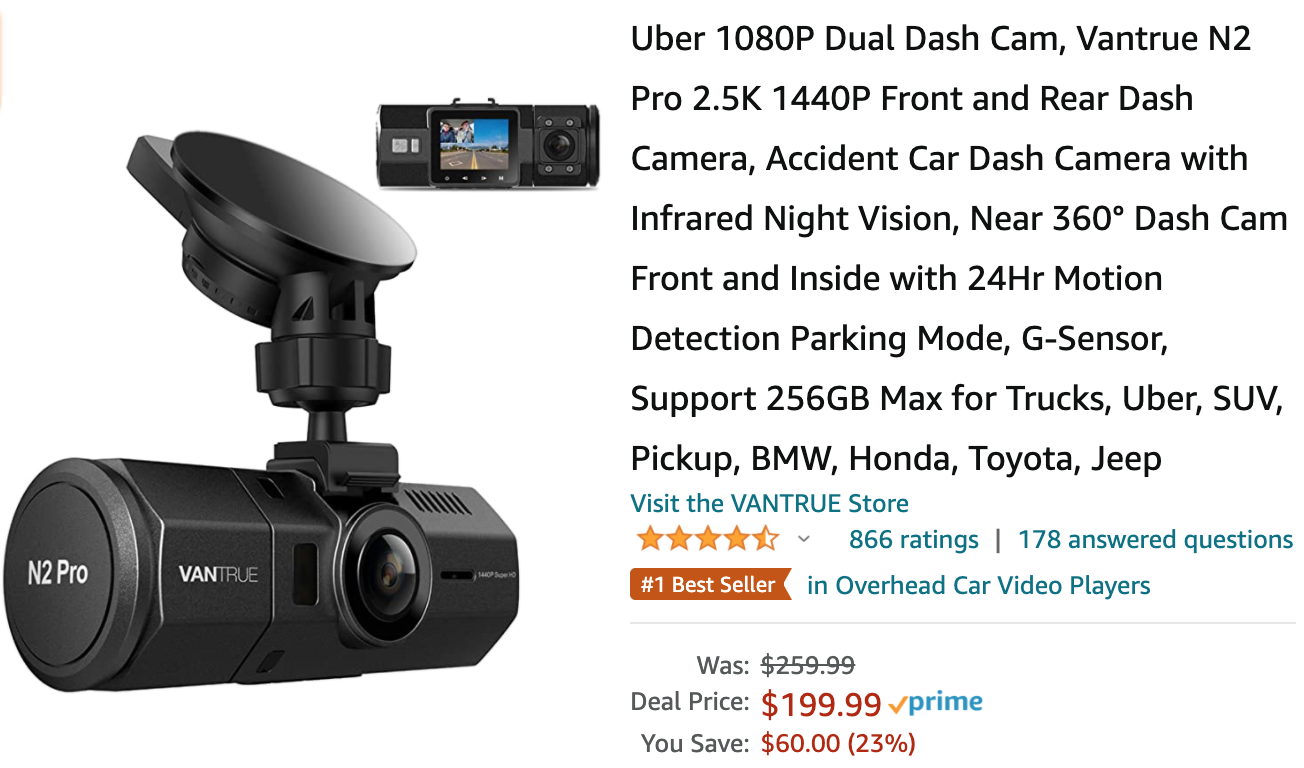The width and height of the screenshot is (1304, 768).
Task: Click the VANTRUE logo on the camera body
Action: click(x=218, y=574)
